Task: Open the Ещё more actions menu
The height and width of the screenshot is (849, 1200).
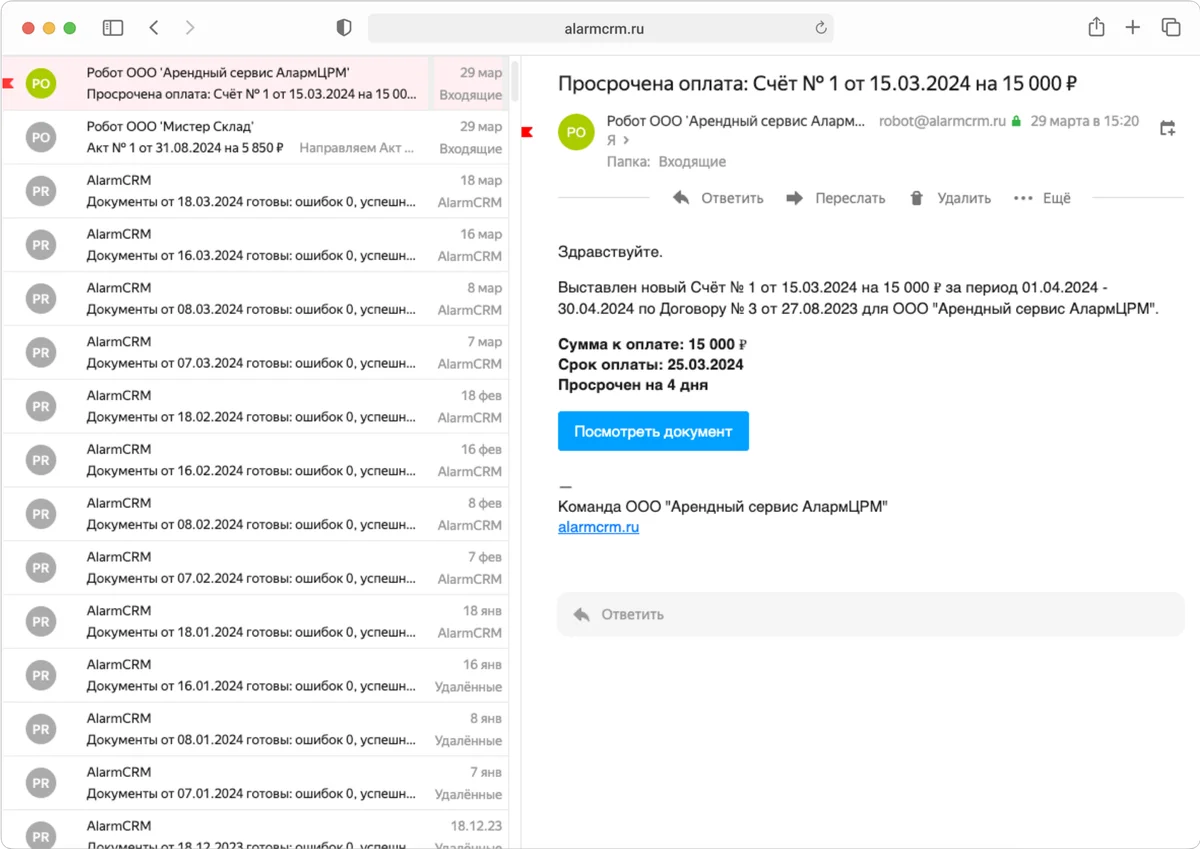Action: pos(1042,198)
